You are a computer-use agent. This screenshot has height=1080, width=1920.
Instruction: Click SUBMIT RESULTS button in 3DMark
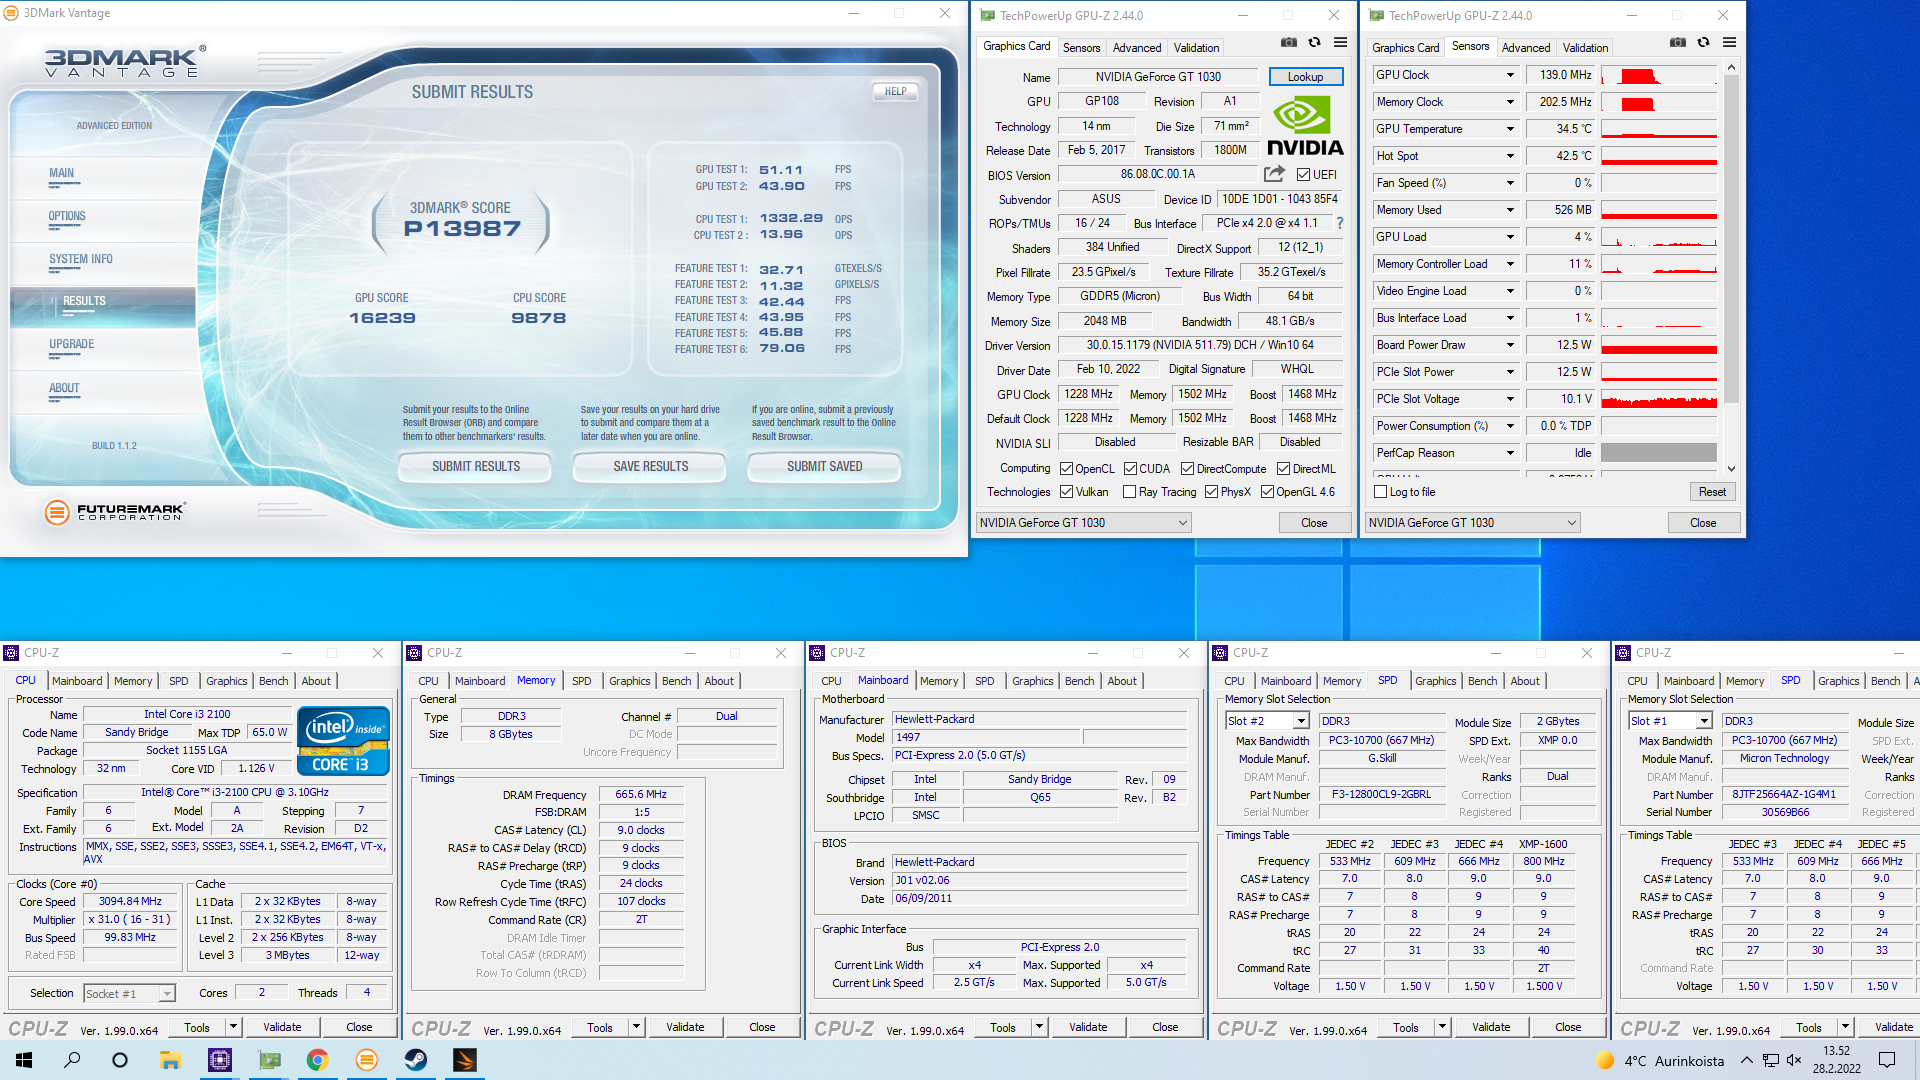click(x=476, y=467)
